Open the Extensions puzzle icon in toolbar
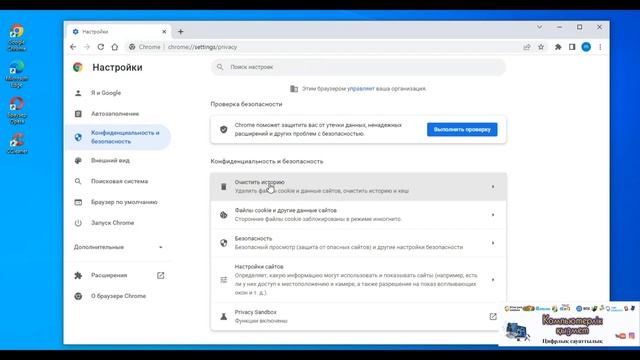Viewport: 640px width, 360px height. [558, 47]
